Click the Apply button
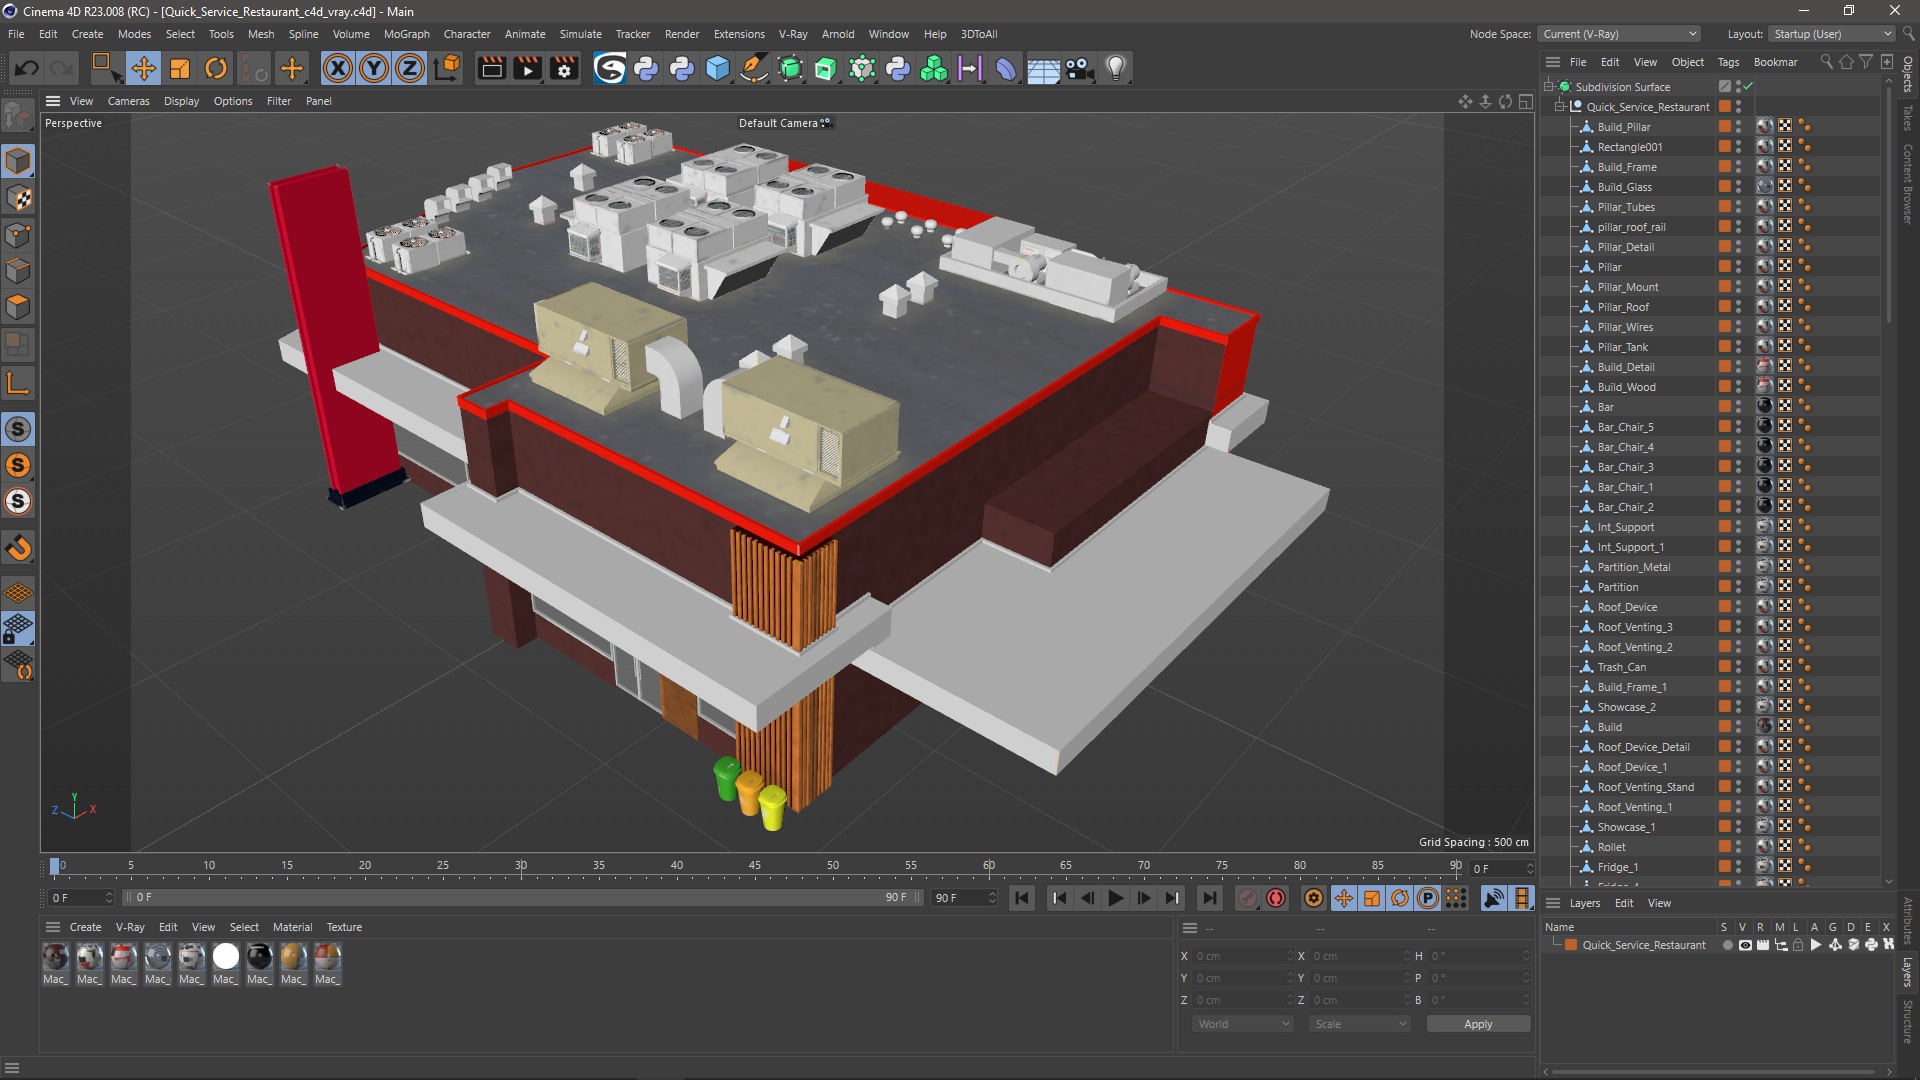 pos(1477,1024)
